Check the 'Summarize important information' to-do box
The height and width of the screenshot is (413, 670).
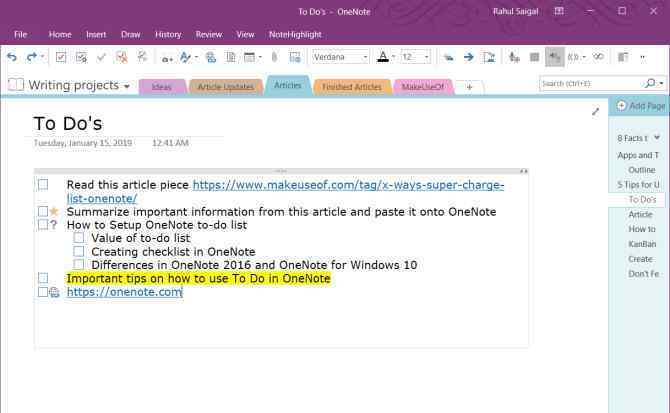(43, 211)
